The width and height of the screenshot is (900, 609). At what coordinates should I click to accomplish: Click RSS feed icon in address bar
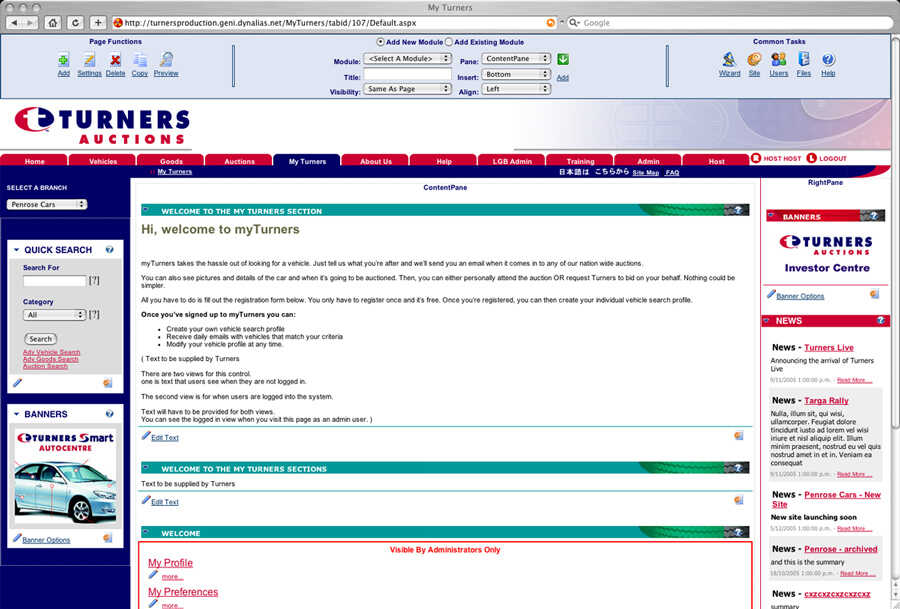pyautogui.click(x=550, y=23)
